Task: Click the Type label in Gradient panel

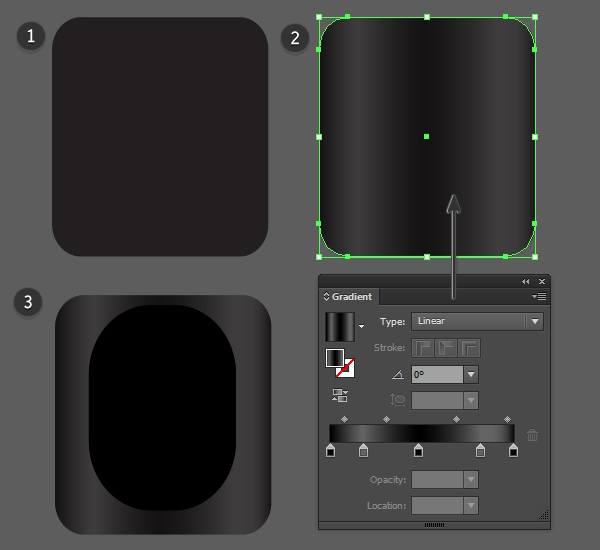Action: (x=392, y=322)
